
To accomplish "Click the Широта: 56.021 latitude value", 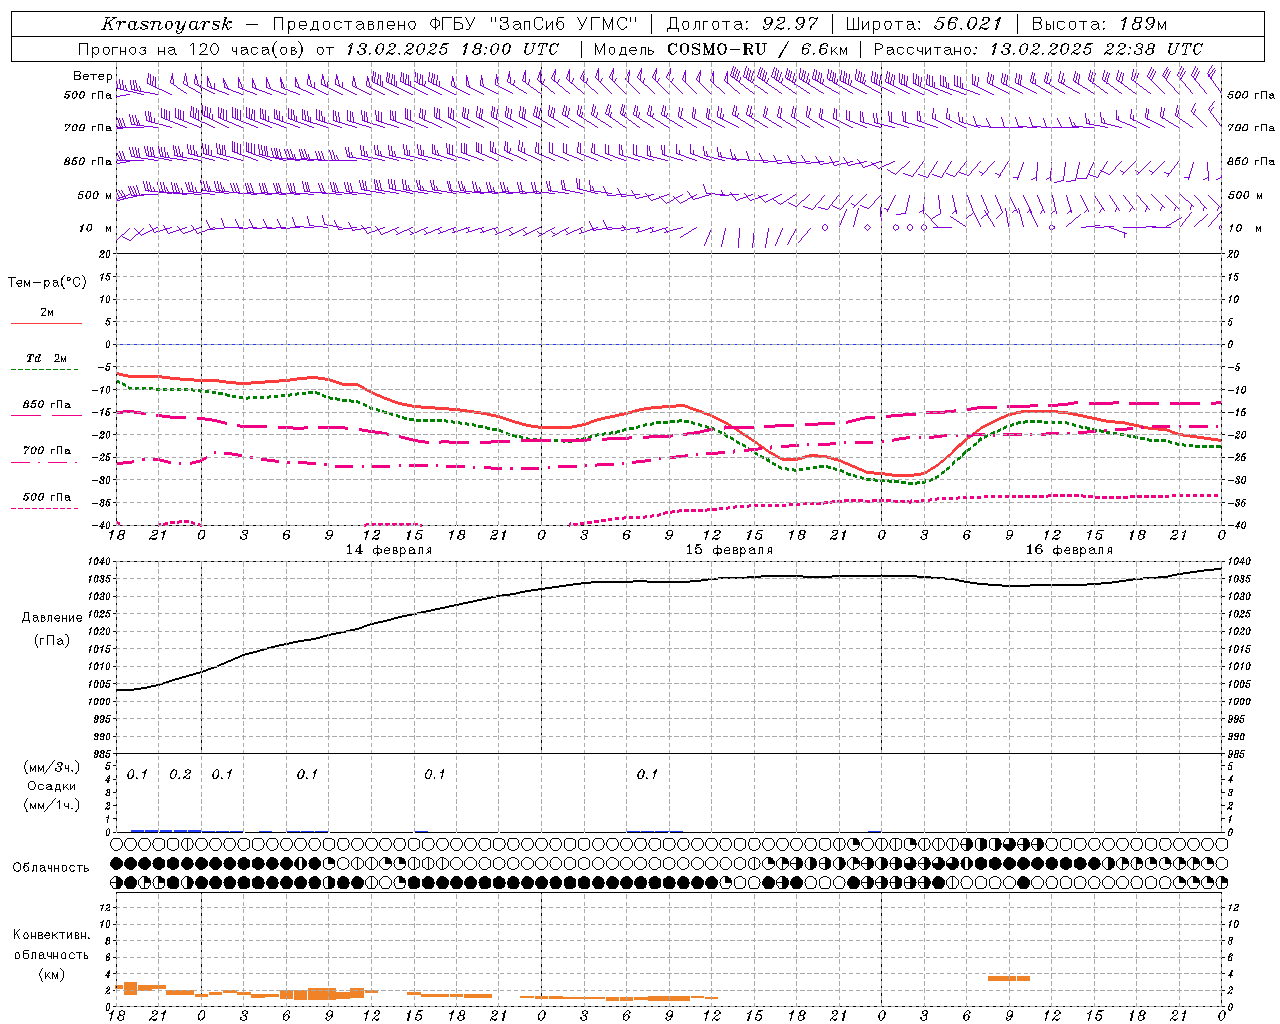I will [x=923, y=24].
